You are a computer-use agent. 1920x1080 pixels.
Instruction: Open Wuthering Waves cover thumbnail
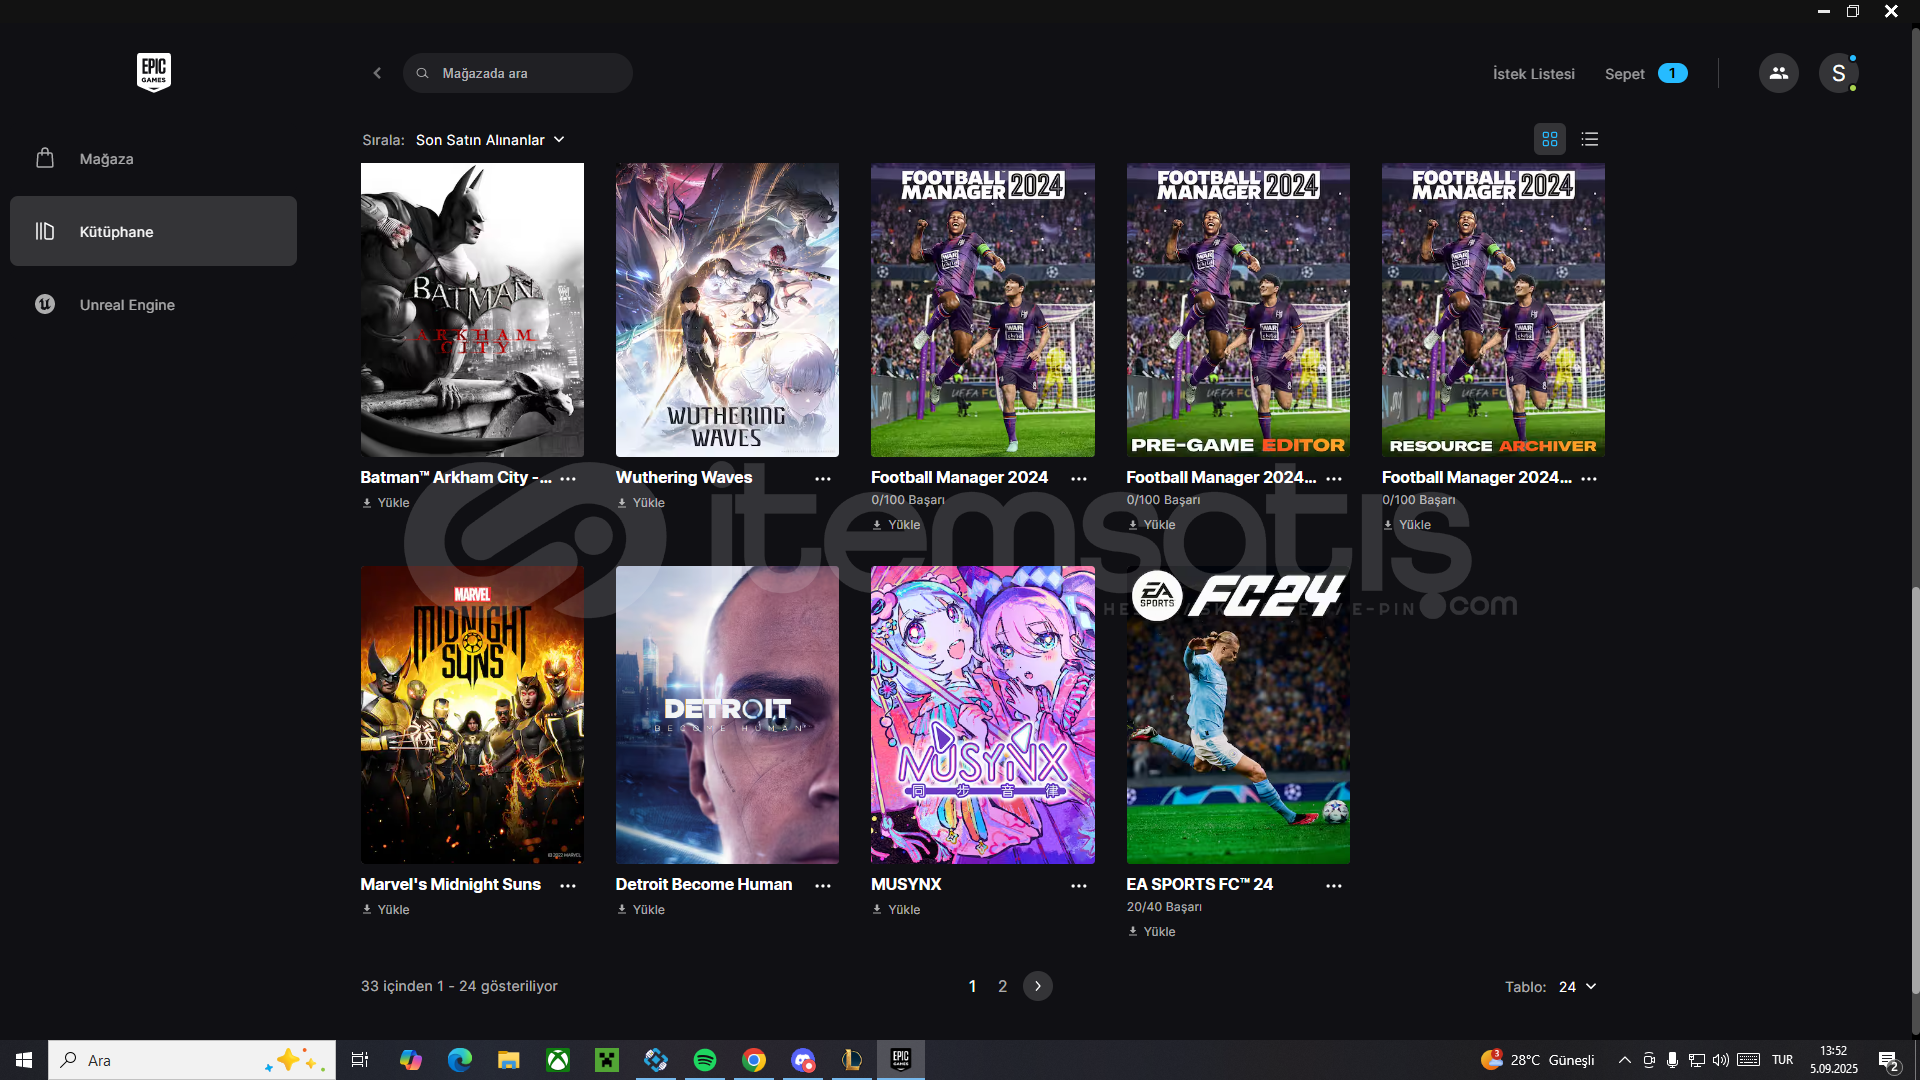coord(727,310)
